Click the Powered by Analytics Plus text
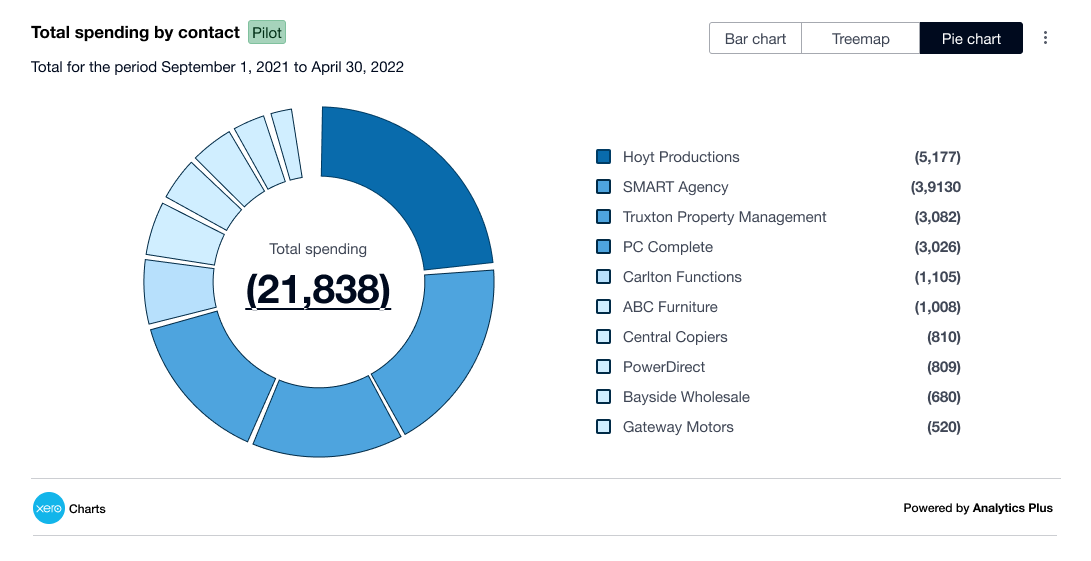This screenshot has height=561, width=1091. [x=978, y=508]
